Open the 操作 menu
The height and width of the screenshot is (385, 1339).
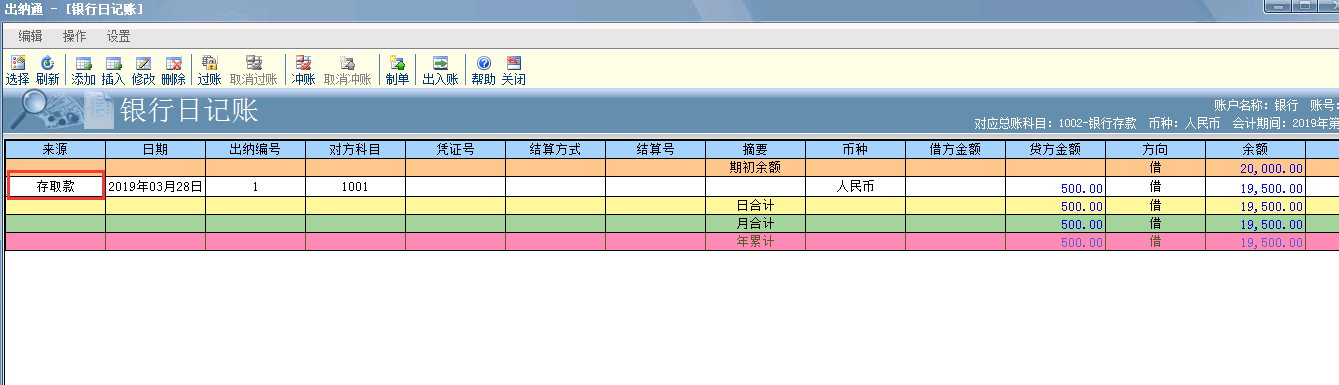point(75,36)
